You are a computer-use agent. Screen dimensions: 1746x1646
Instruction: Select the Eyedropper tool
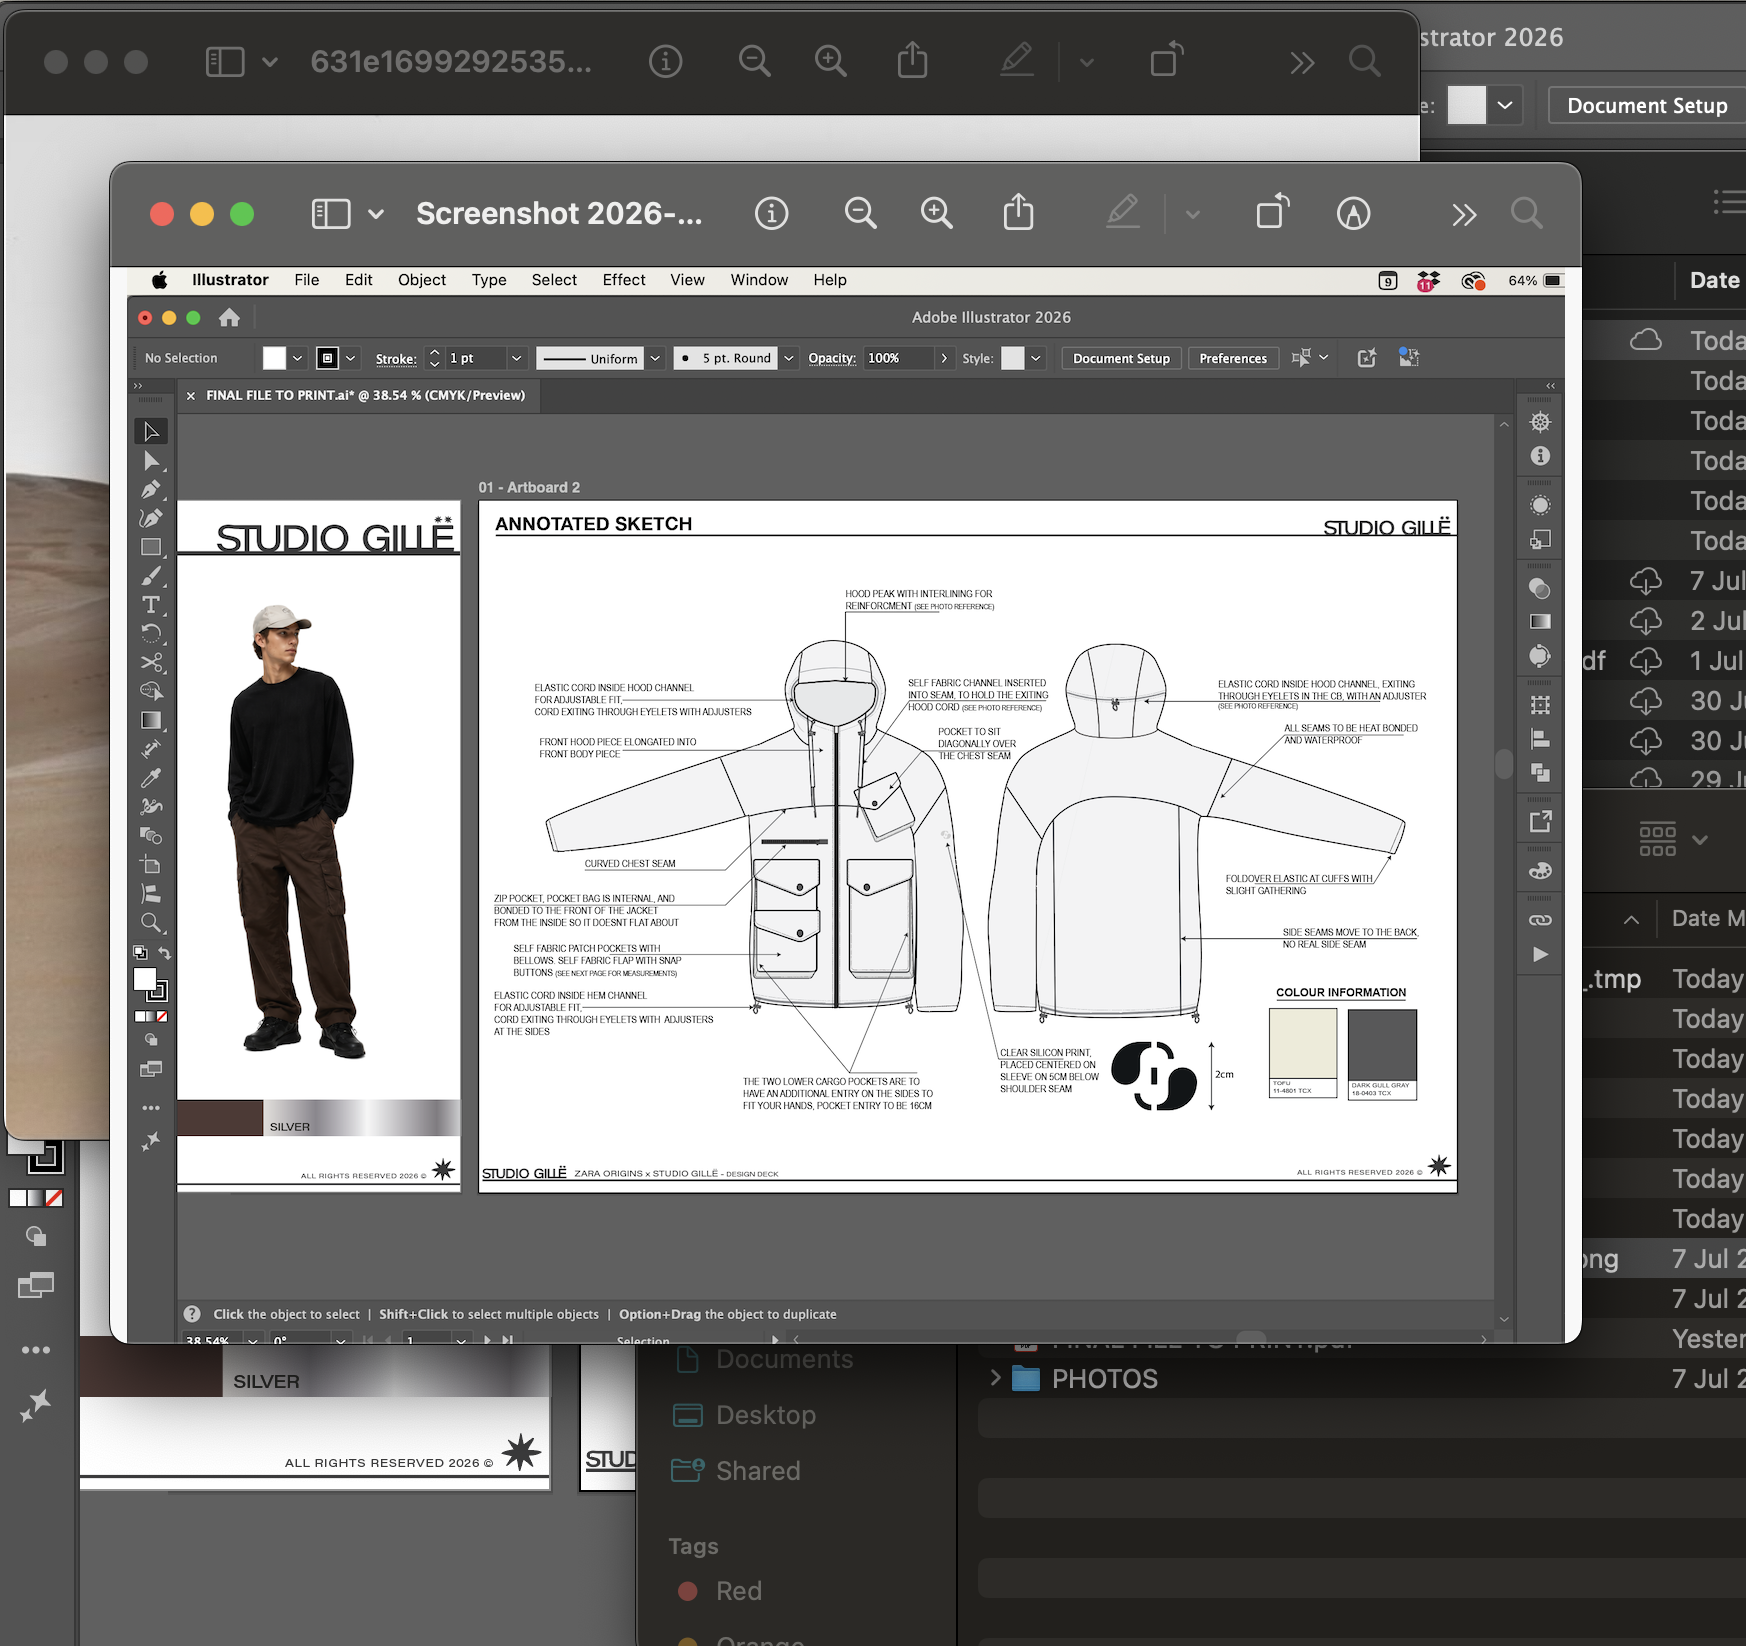click(x=151, y=778)
